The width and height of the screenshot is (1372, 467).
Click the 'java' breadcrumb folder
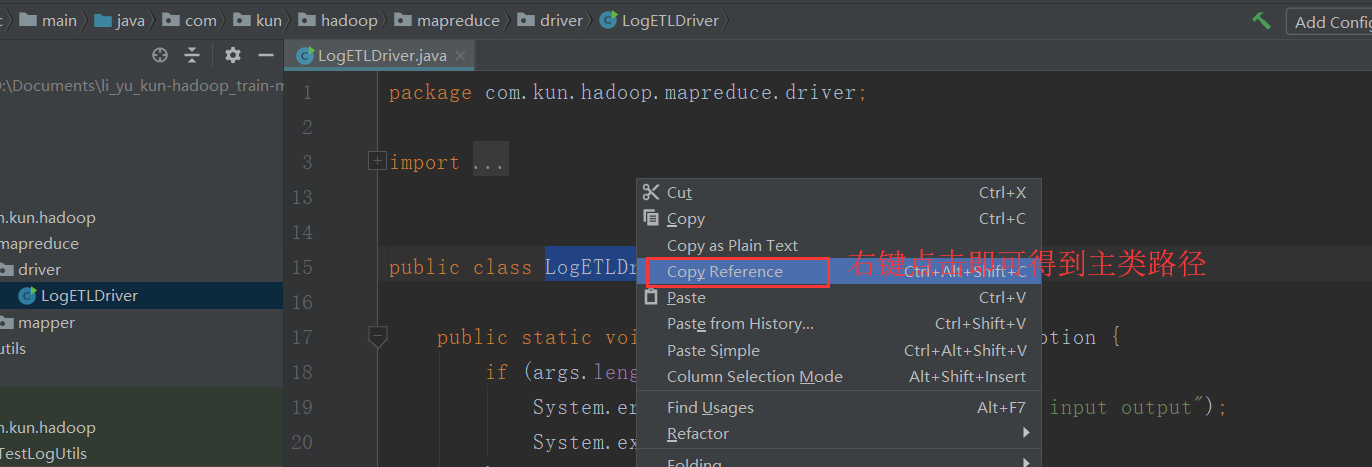click(x=119, y=20)
